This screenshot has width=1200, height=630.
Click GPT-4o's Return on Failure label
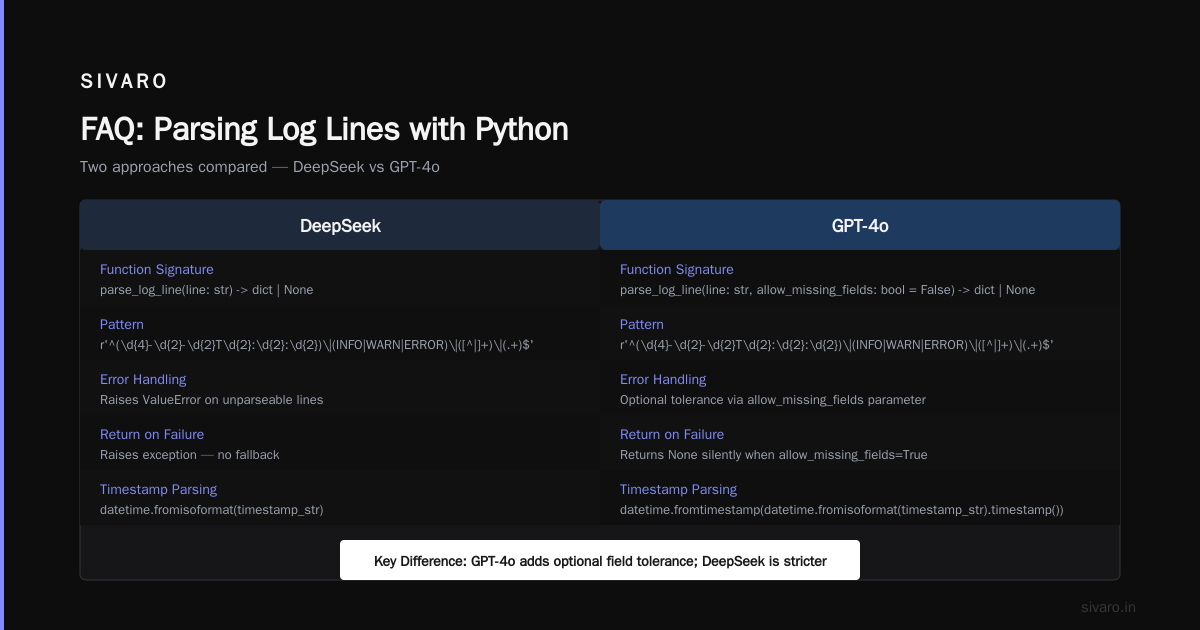click(672, 434)
